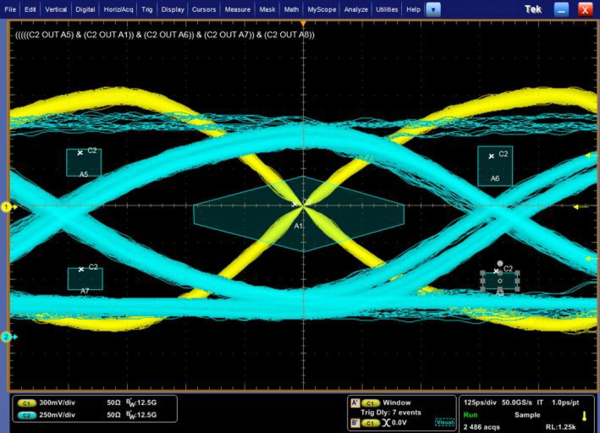Screen dimensions: 600x433
Task: Click the C1 300mV/div channel badge
Action: pos(25,400)
